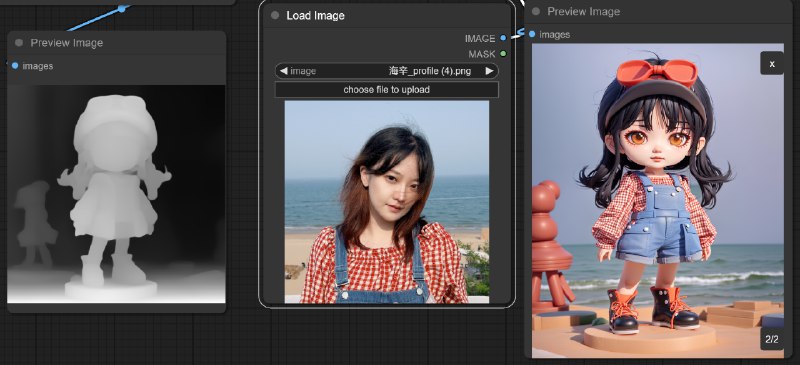Click the MASK output label

point(482,54)
